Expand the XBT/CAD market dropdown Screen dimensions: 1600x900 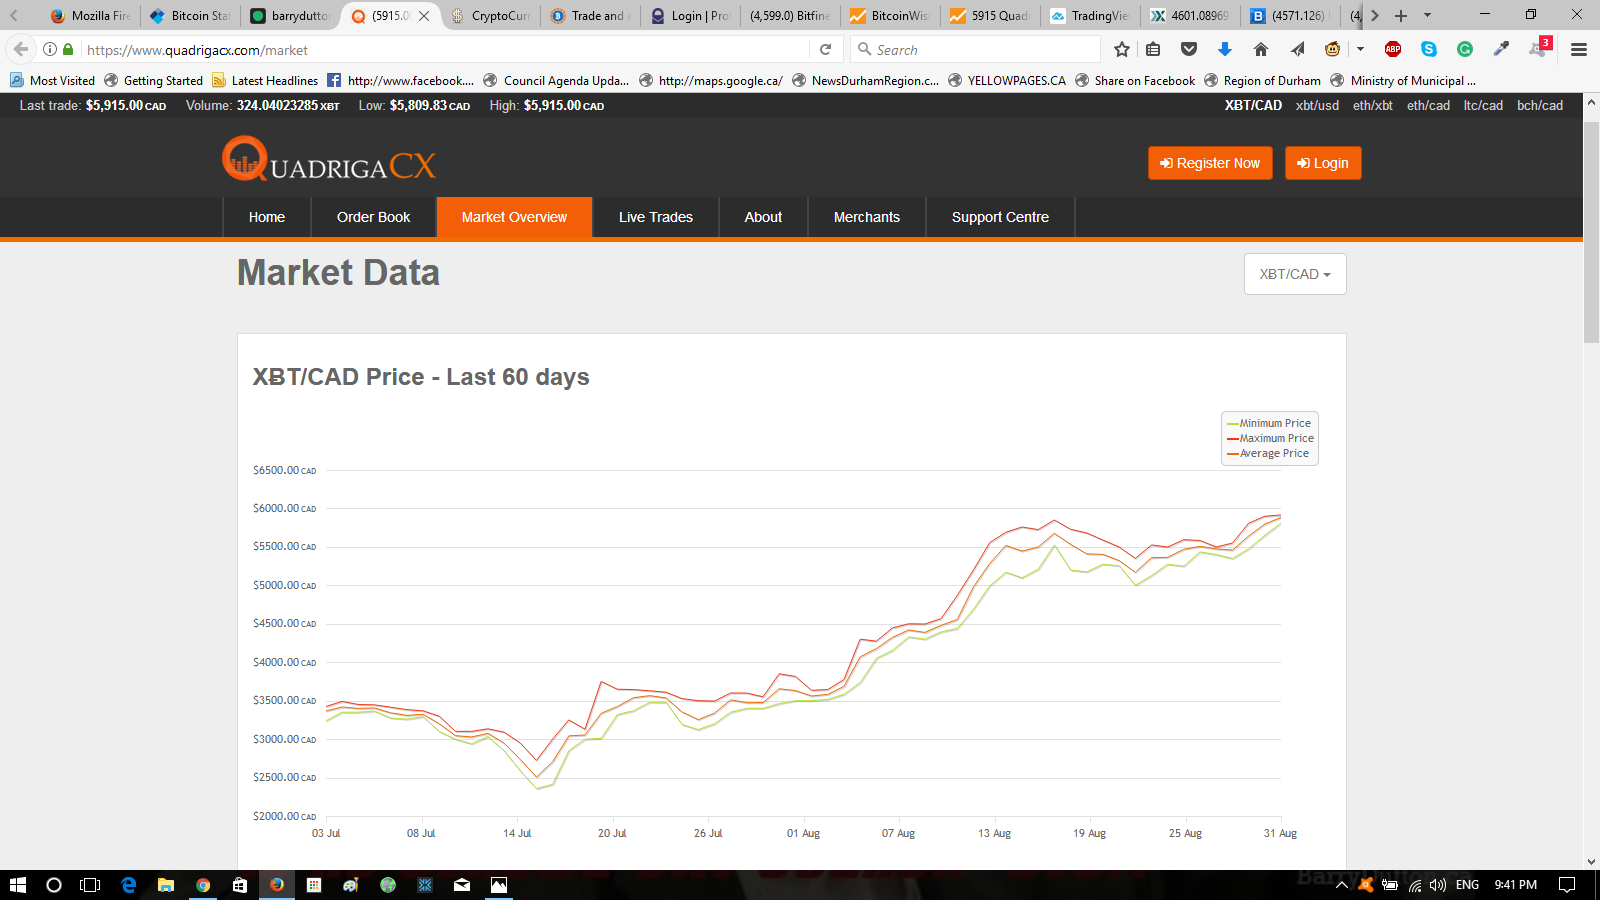(x=1295, y=274)
